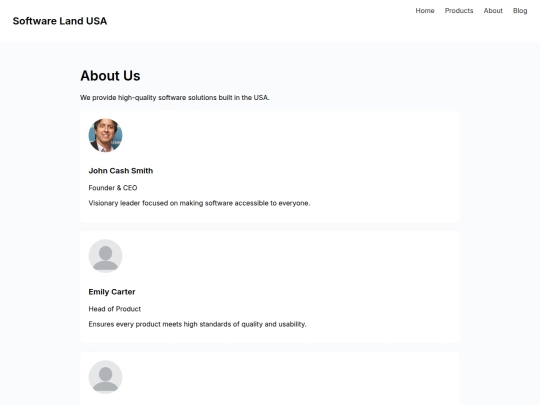Click the third profile card at bottom
Screen dimensions: 540x405
coord(270,378)
